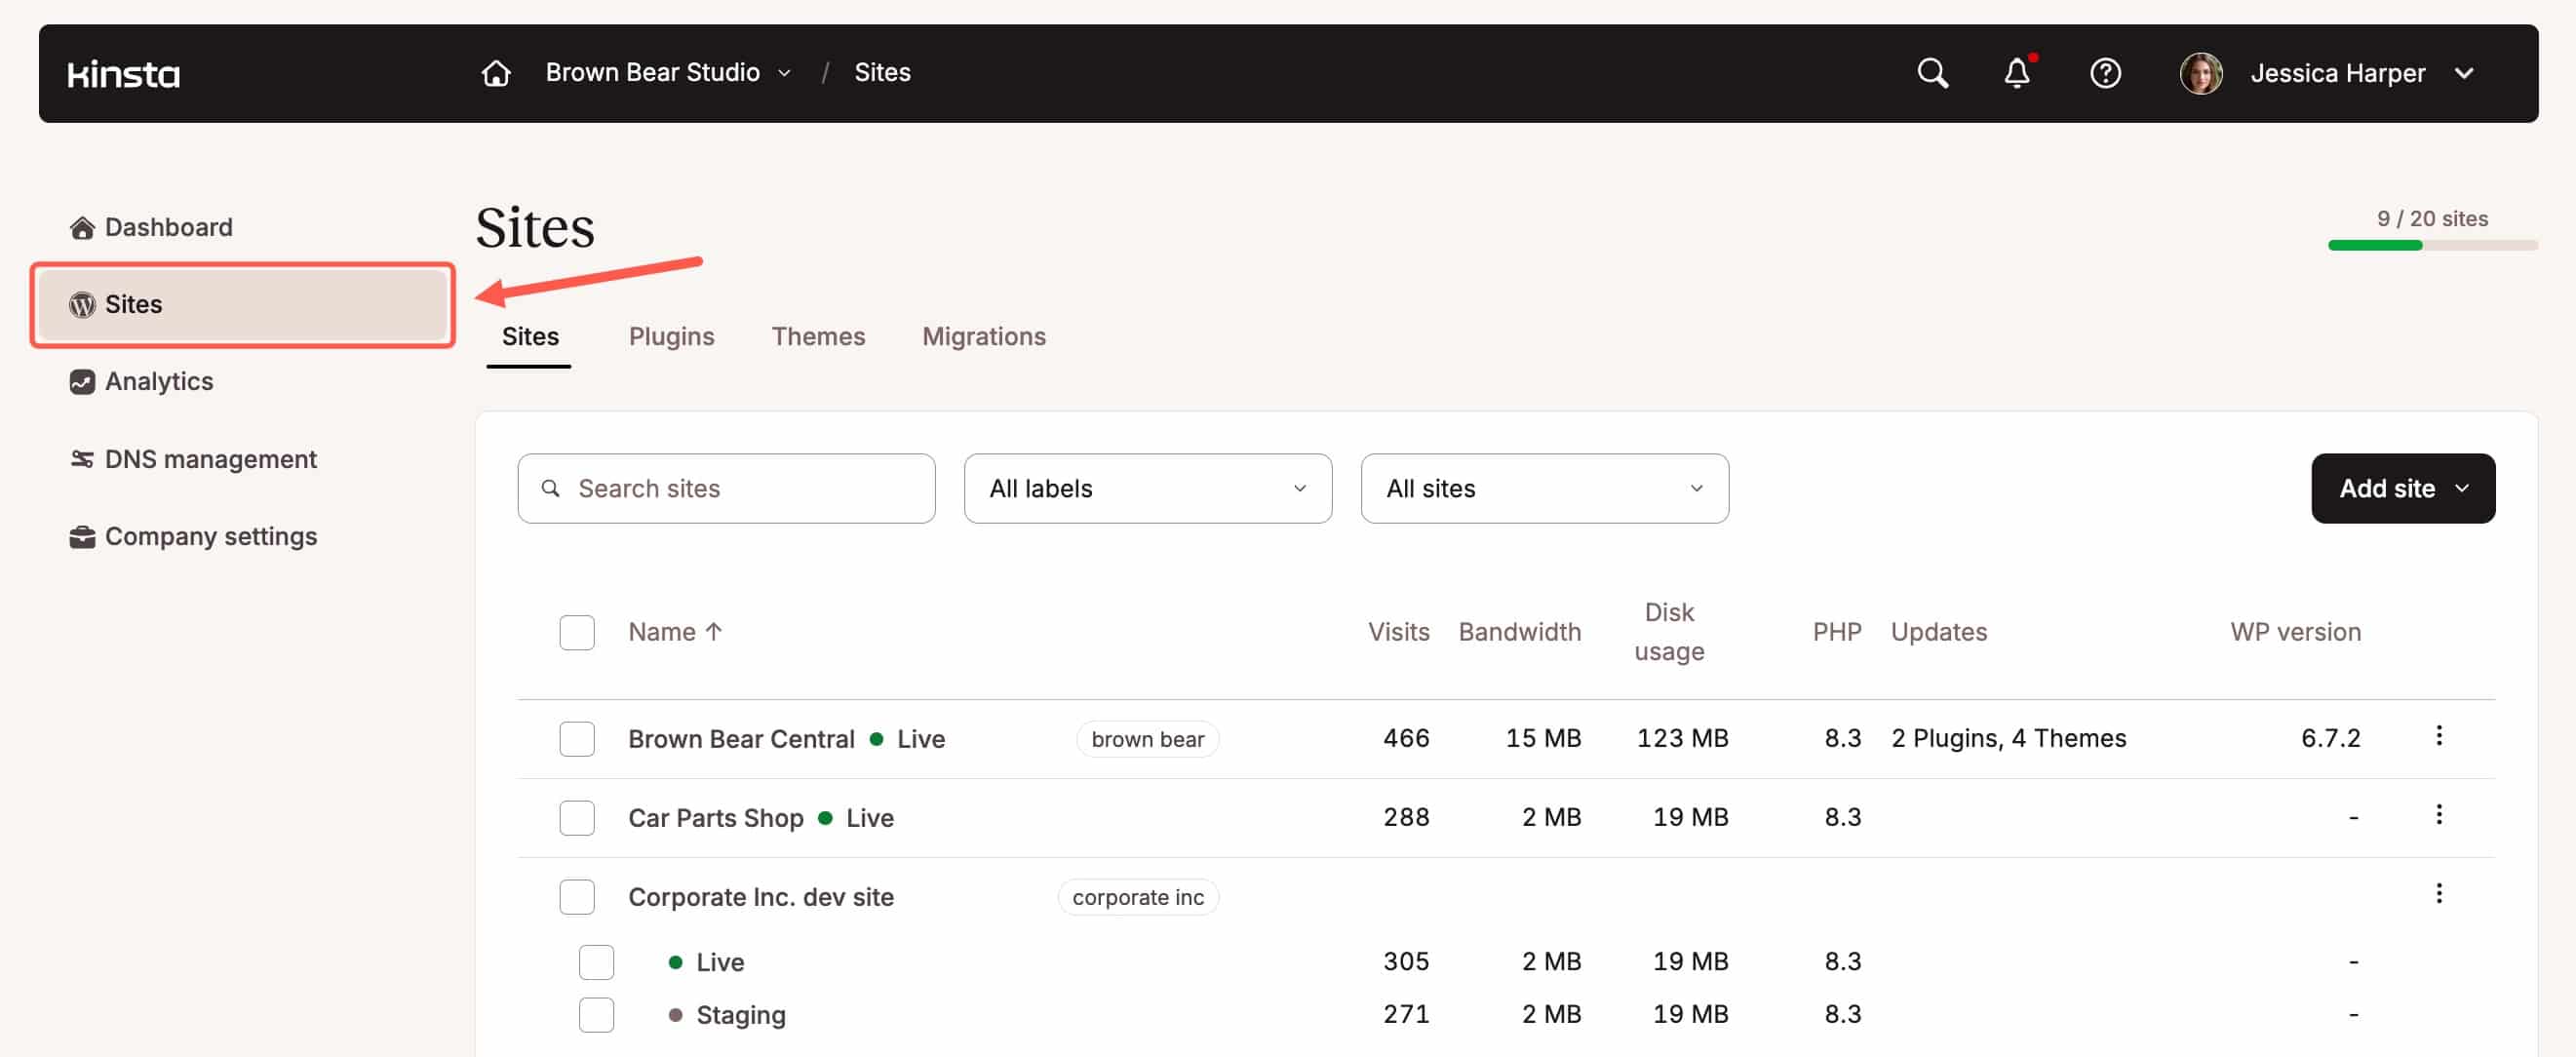Click the Kinsta logo
Screen dimensions: 2576x1057
tap(124, 74)
